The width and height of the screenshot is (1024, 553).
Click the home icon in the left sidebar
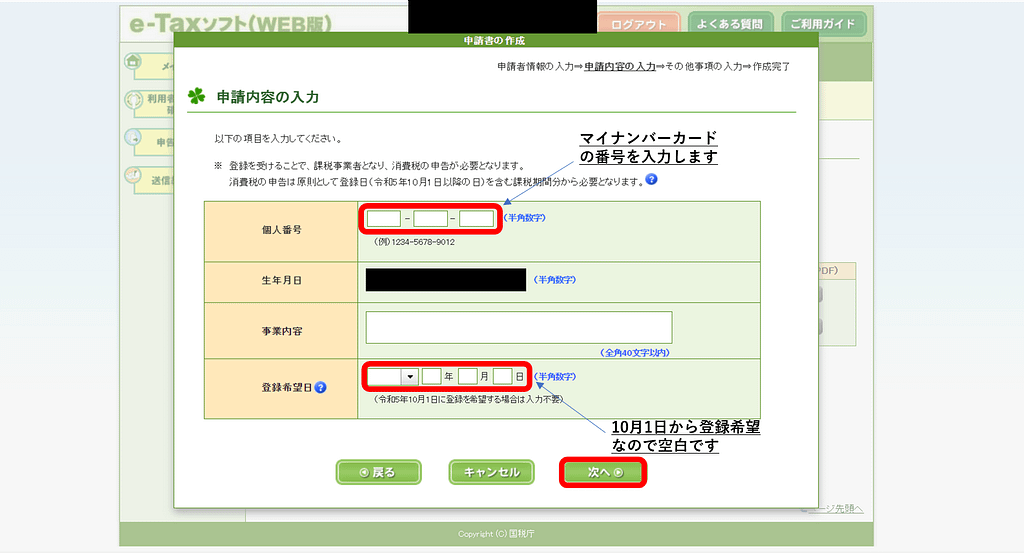[133, 62]
